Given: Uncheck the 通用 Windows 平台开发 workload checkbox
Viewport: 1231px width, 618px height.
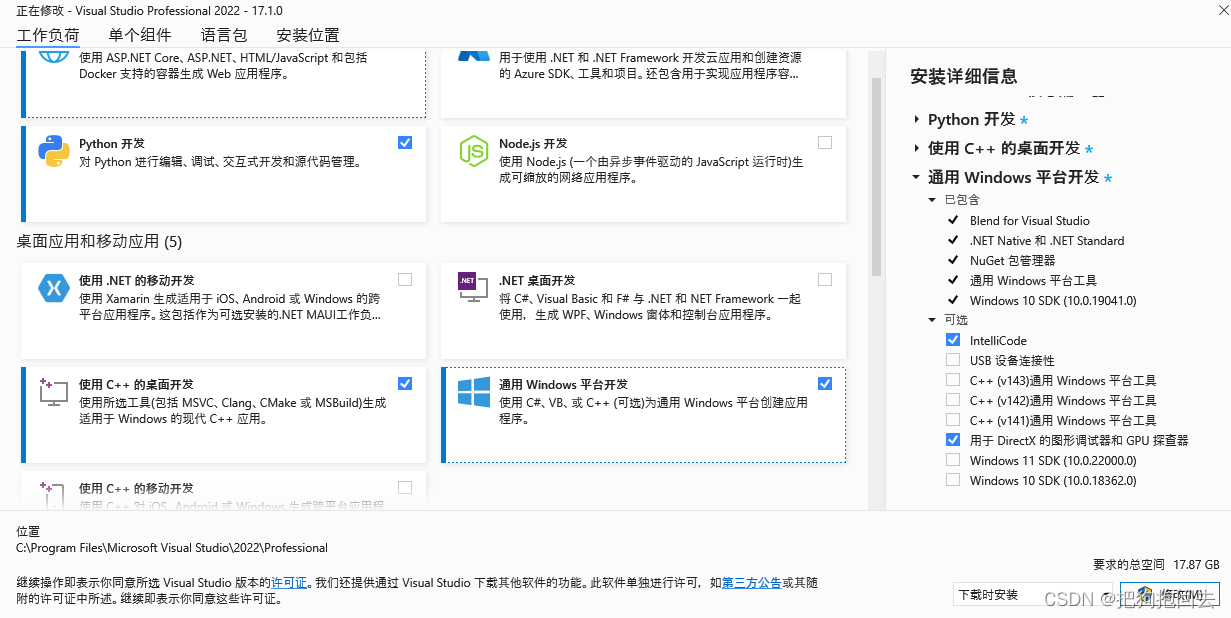Looking at the screenshot, I should (825, 383).
